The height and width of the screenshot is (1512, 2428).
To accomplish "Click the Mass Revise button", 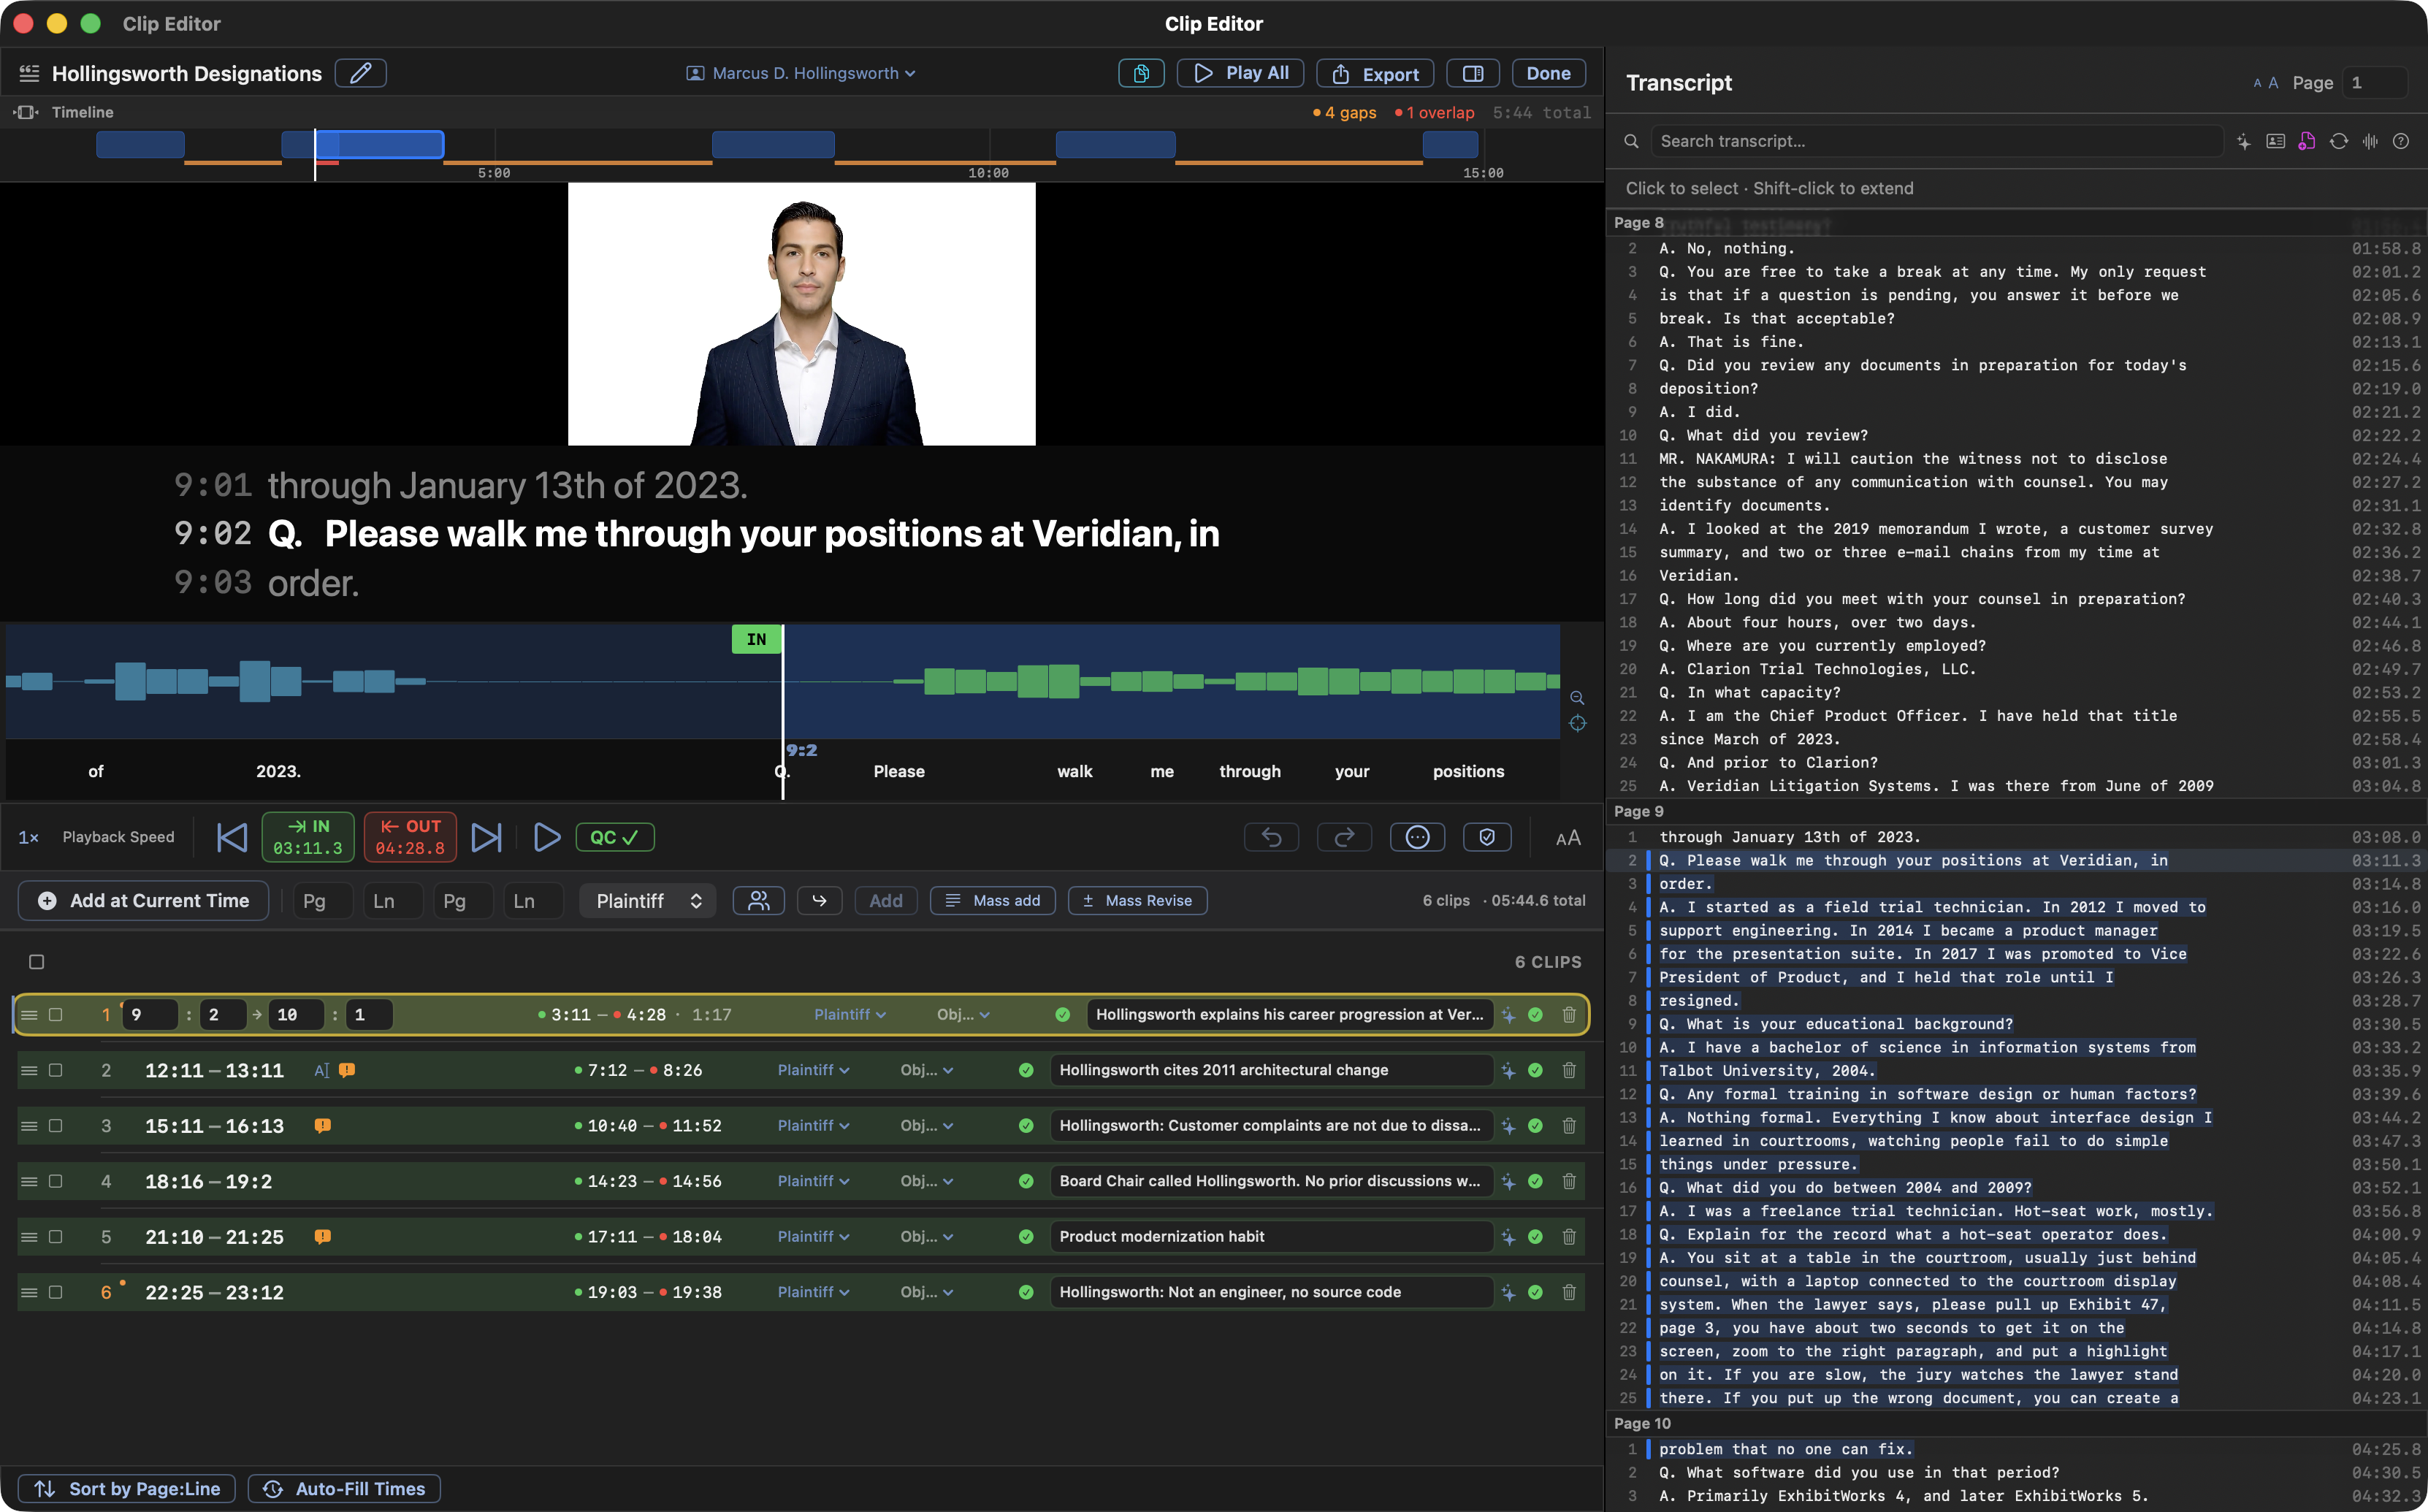I will click(1137, 900).
